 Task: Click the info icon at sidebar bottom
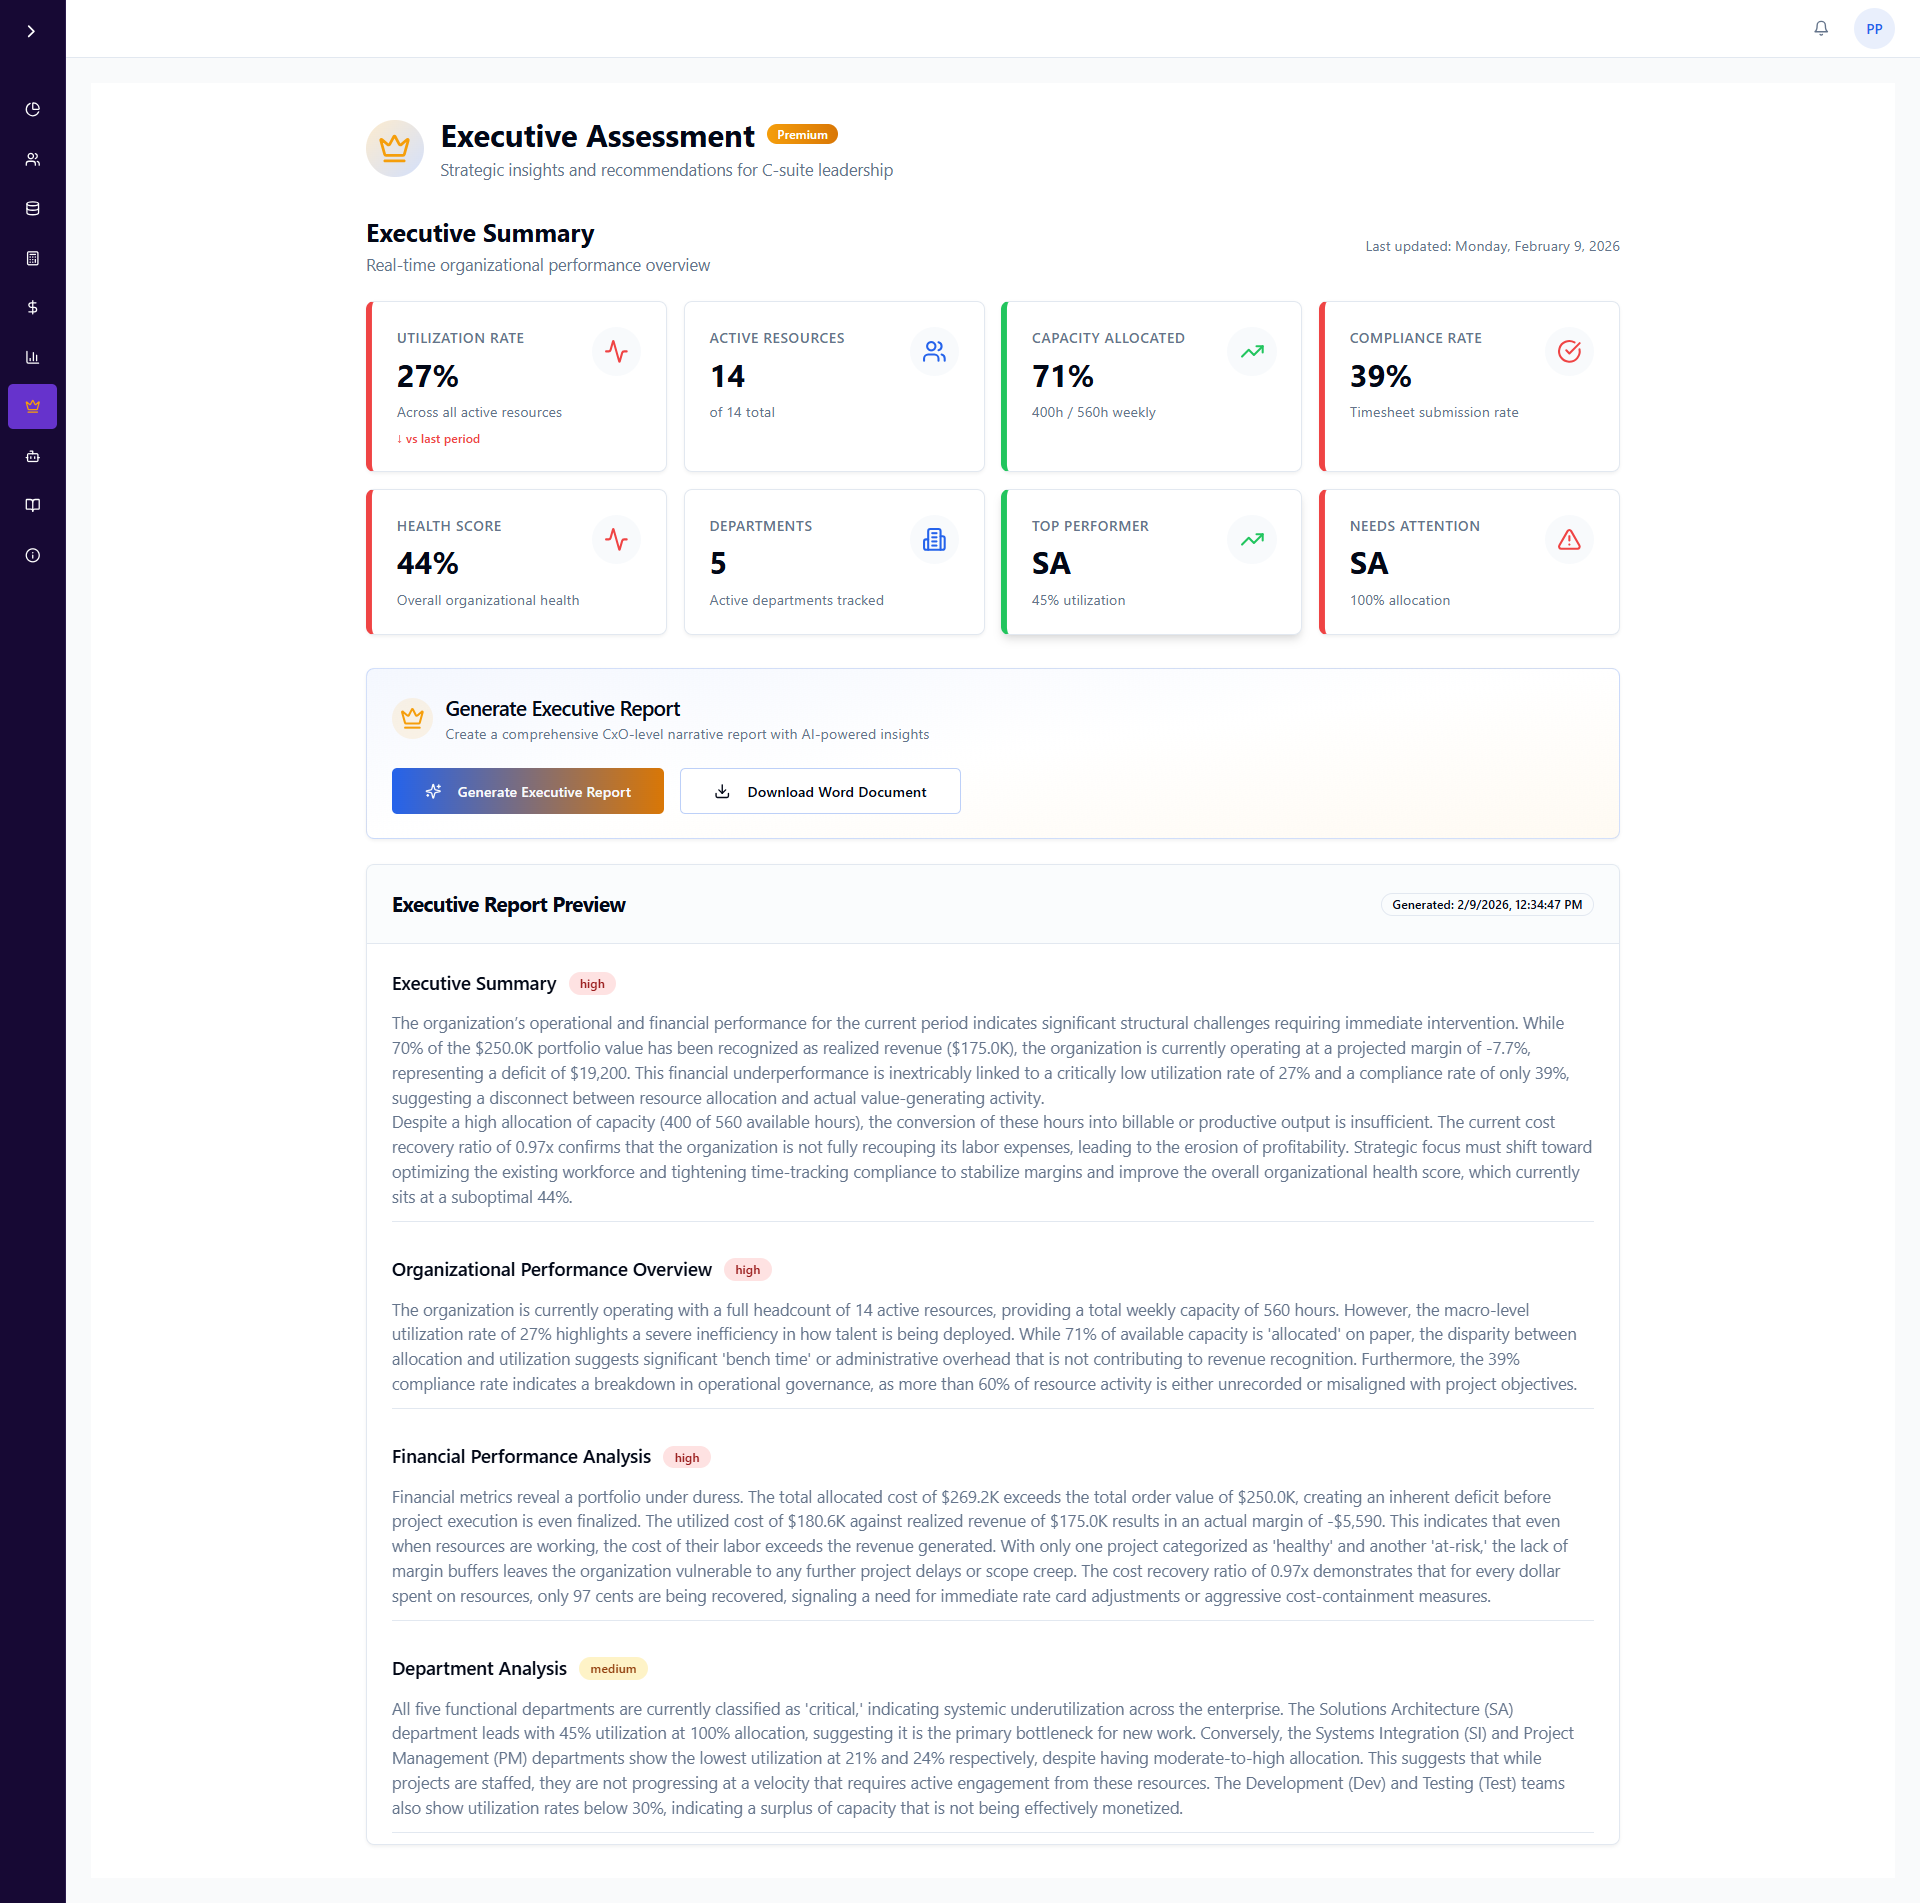pos(32,556)
